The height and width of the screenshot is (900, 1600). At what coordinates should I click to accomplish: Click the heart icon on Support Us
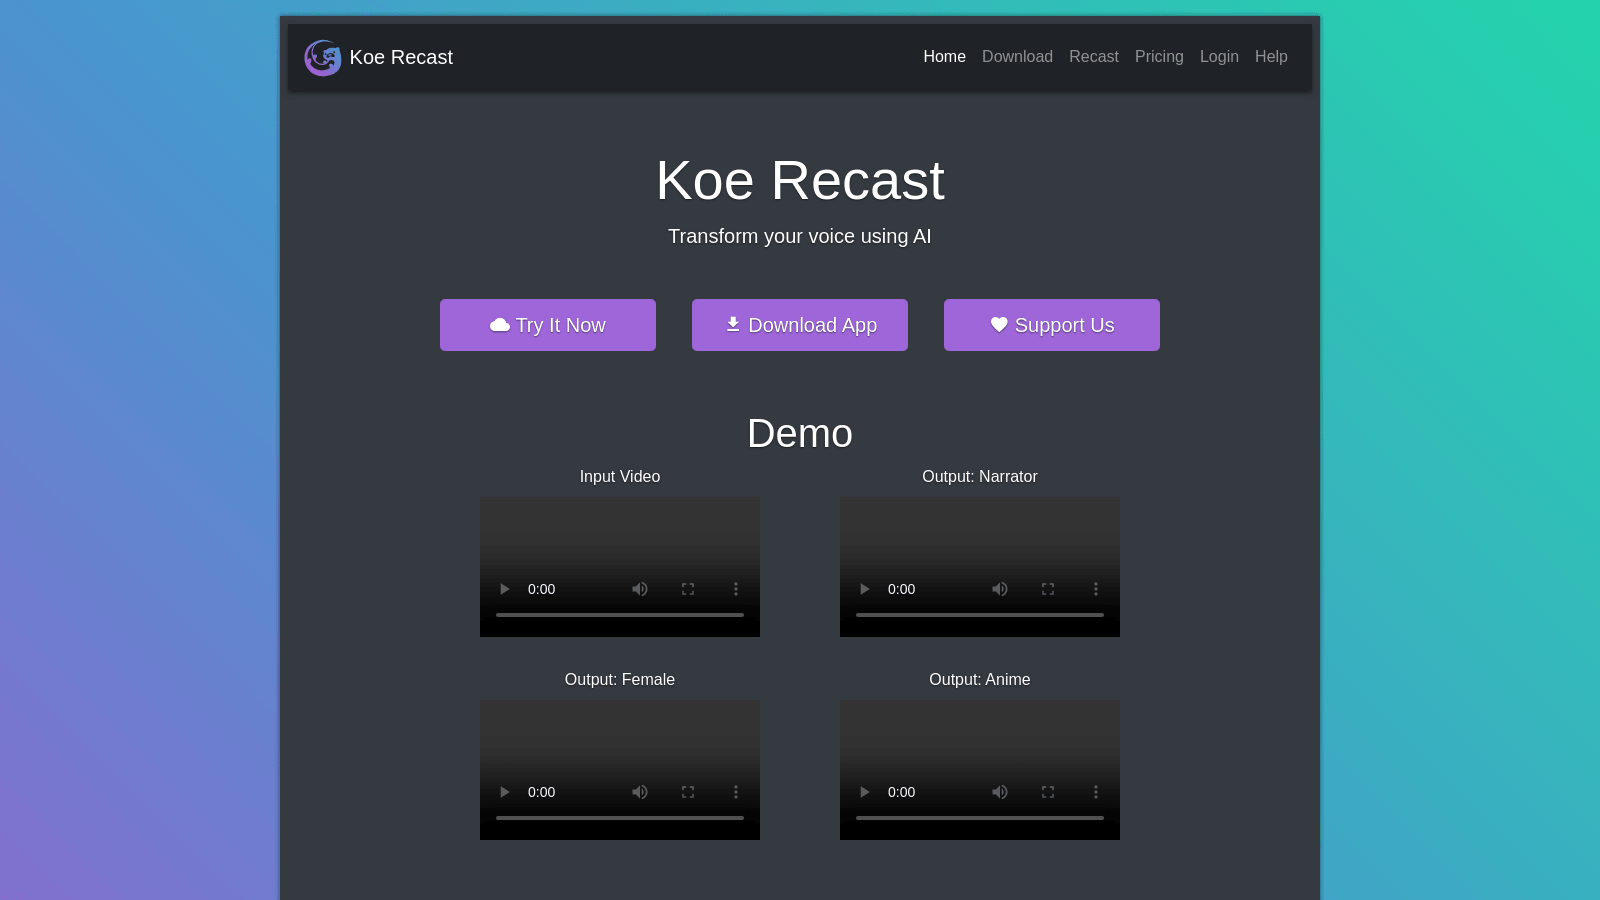point(999,325)
